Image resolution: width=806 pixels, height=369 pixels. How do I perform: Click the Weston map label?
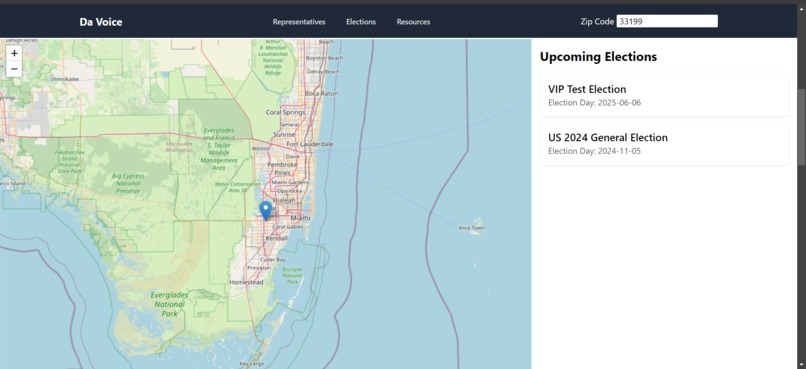[x=260, y=149]
